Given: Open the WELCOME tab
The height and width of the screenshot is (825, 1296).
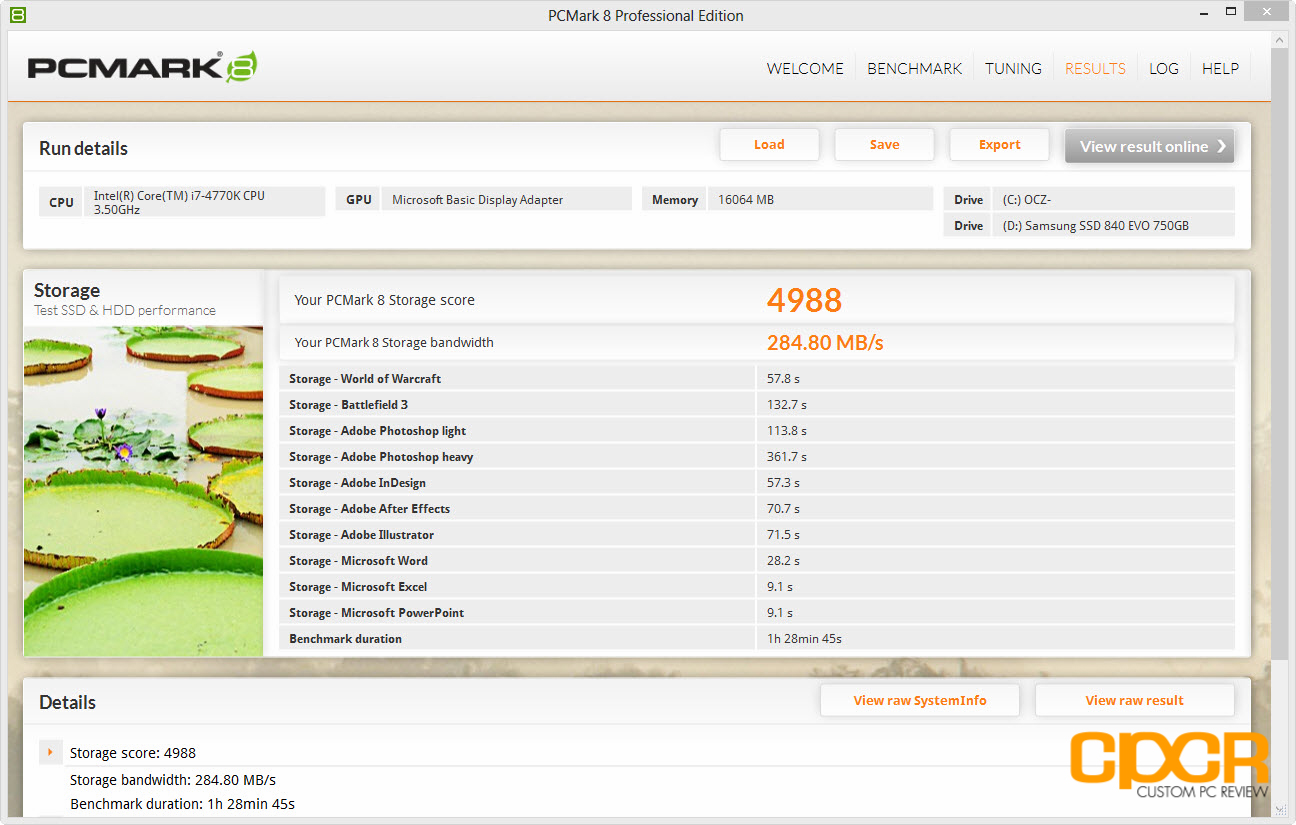Looking at the screenshot, I should point(805,69).
